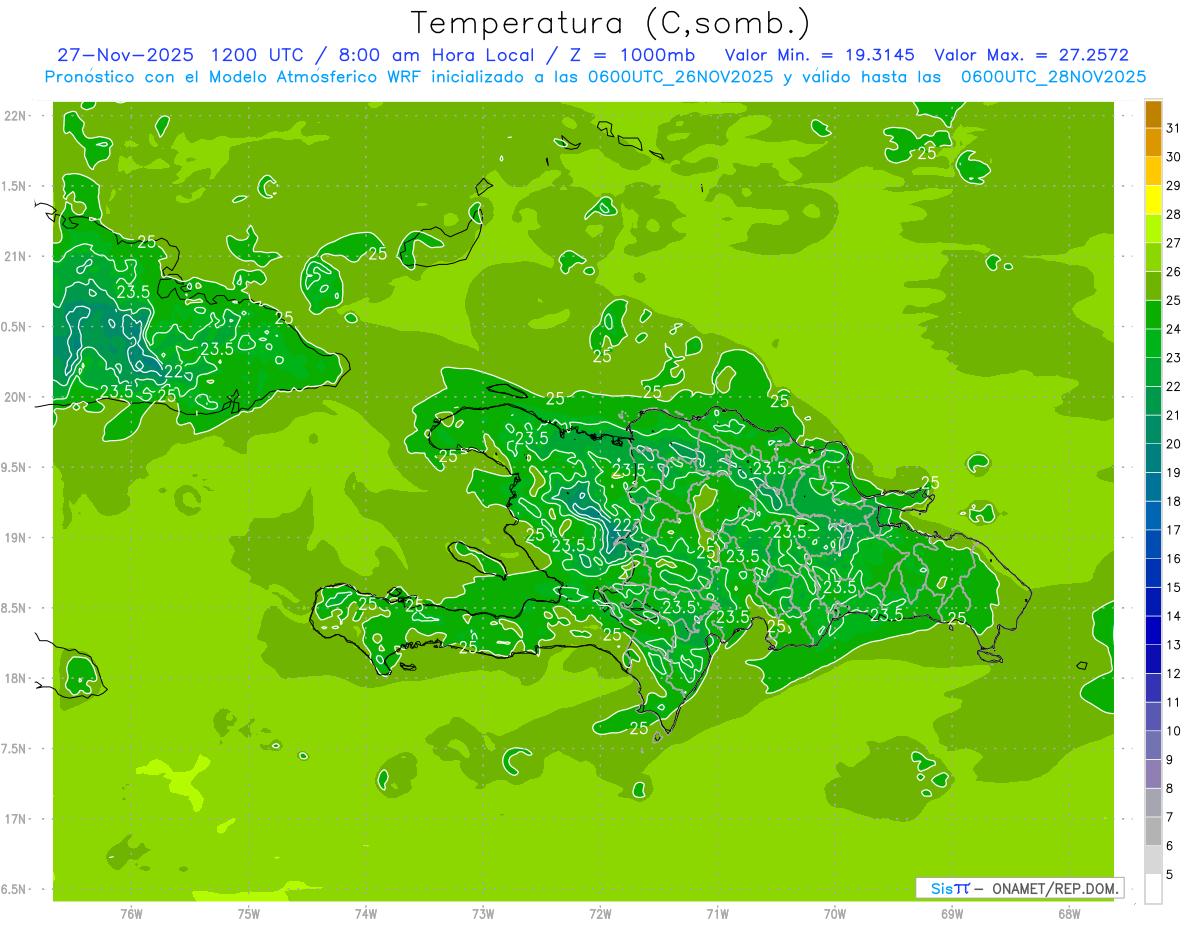Select the Valor Max. = 27.2572 readout
The image size is (1200, 927).
pos(1031,55)
